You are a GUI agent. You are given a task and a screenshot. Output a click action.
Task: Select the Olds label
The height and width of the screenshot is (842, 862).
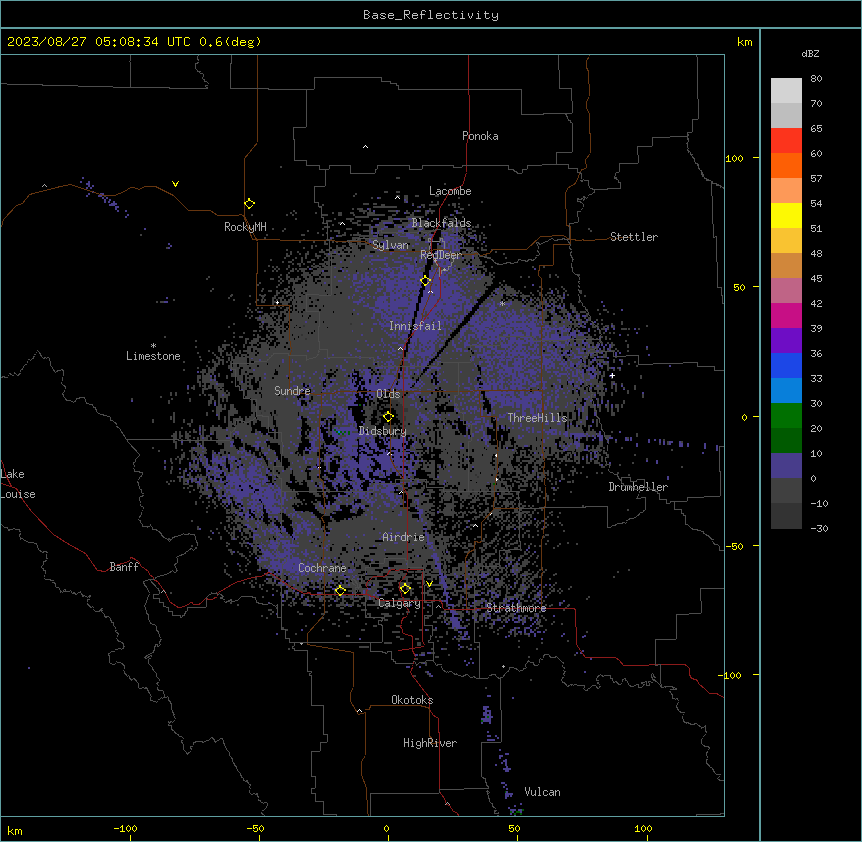(388, 394)
